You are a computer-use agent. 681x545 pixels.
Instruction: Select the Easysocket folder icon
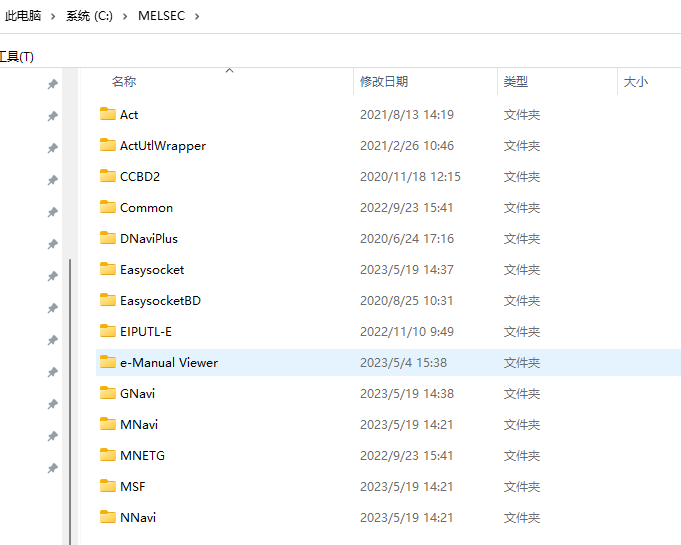pyautogui.click(x=108, y=269)
